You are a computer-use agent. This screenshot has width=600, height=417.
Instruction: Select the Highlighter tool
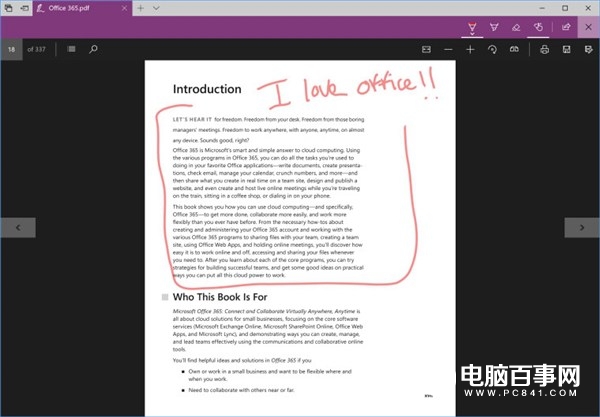pyautogui.click(x=494, y=27)
